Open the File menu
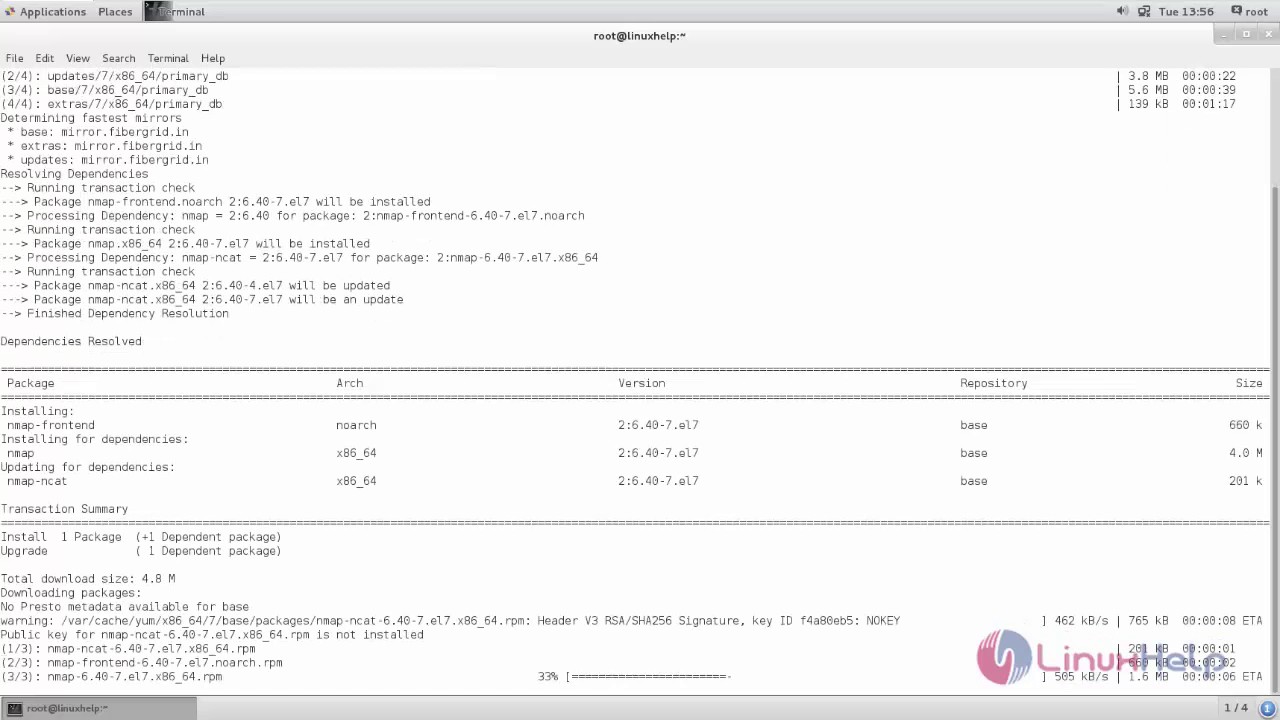The image size is (1280, 720). click(x=14, y=58)
